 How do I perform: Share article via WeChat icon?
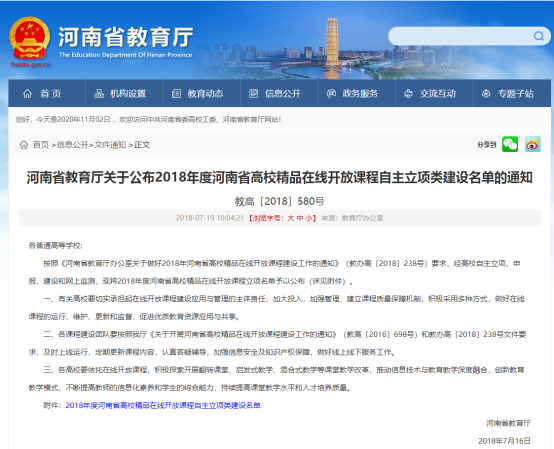[510, 144]
